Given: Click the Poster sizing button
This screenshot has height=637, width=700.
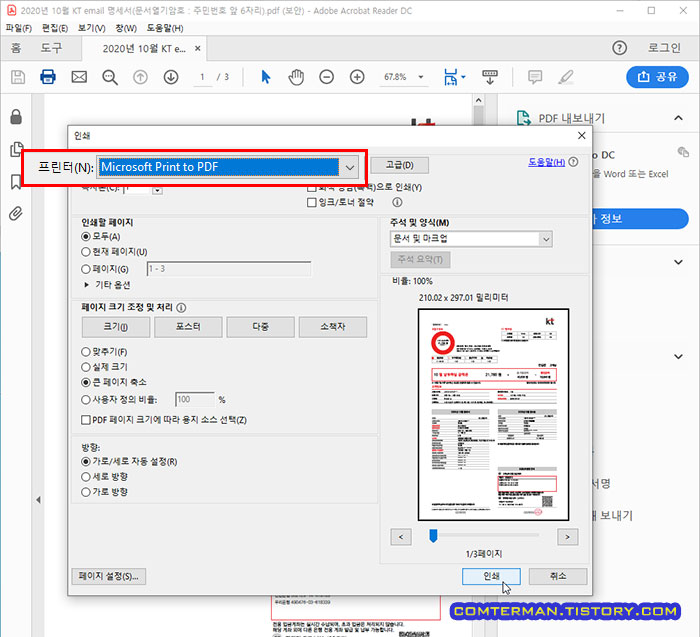Looking at the screenshot, I should tap(188, 327).
